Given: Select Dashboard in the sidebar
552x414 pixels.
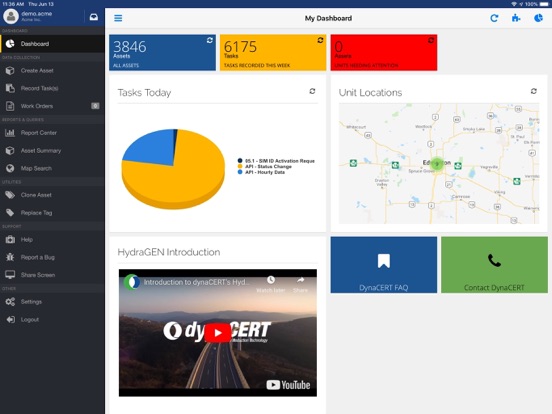Looking at the screenshot, I should (52, 44).
